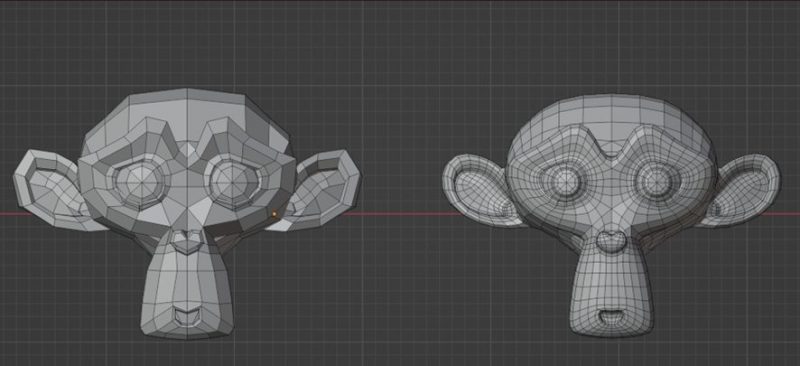Click the subdivided monkey's left eye
Image resolution: width=800 pixels, height=366 pixels.
[565, 181]
